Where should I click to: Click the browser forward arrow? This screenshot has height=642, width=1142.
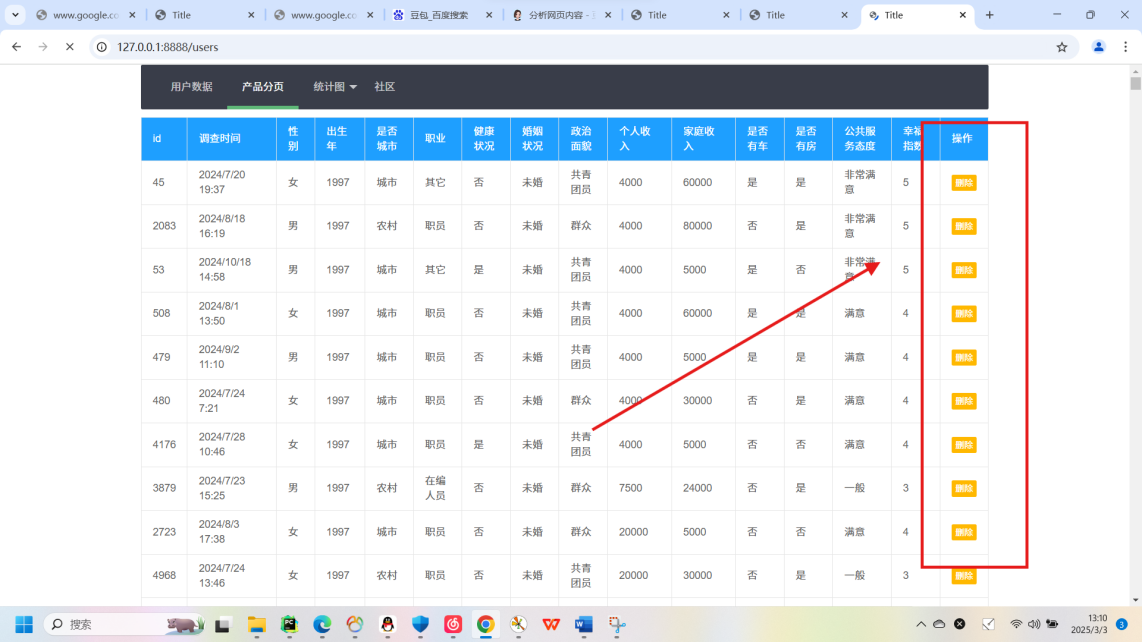point(43,47)
